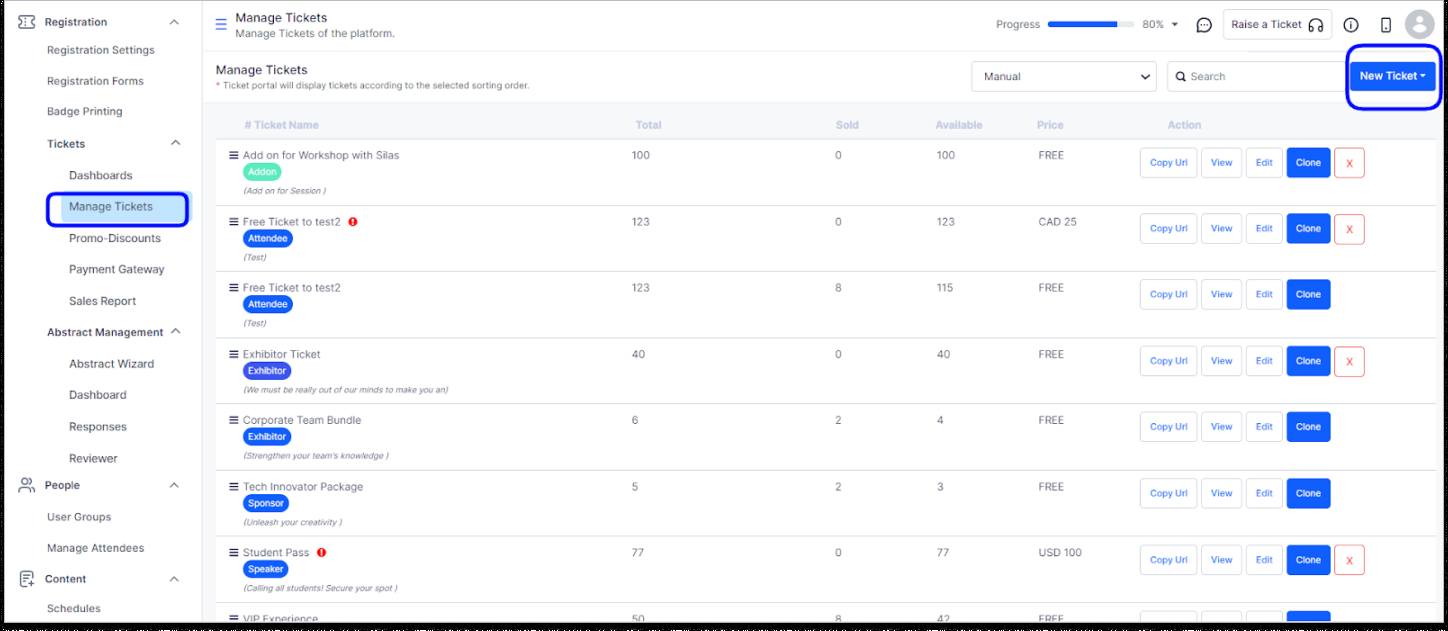This screenshot has width=1448, height=631.
Task: Delete the Add on for Workshop with Silas ticket
Action: tap(1349, 163)
